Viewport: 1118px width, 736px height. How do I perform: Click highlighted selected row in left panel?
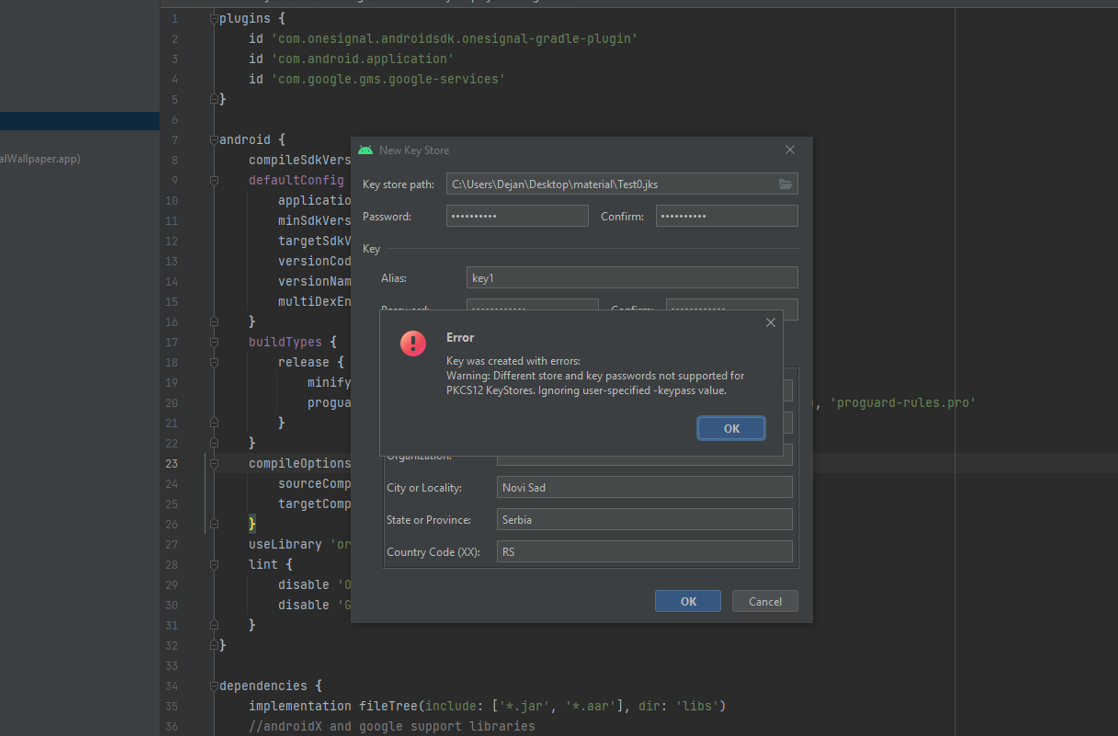(80, 121)
